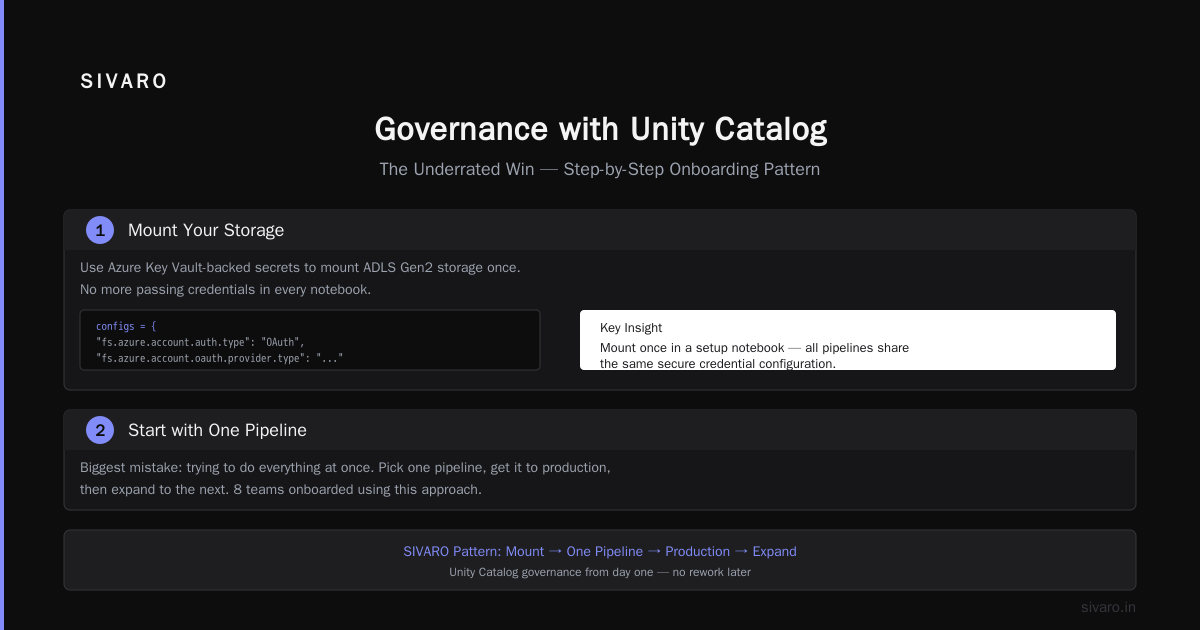Click the 'Use Azure Key Vault-backed secrets' line
The image size is (1200, 630).
tap(300, 268)
